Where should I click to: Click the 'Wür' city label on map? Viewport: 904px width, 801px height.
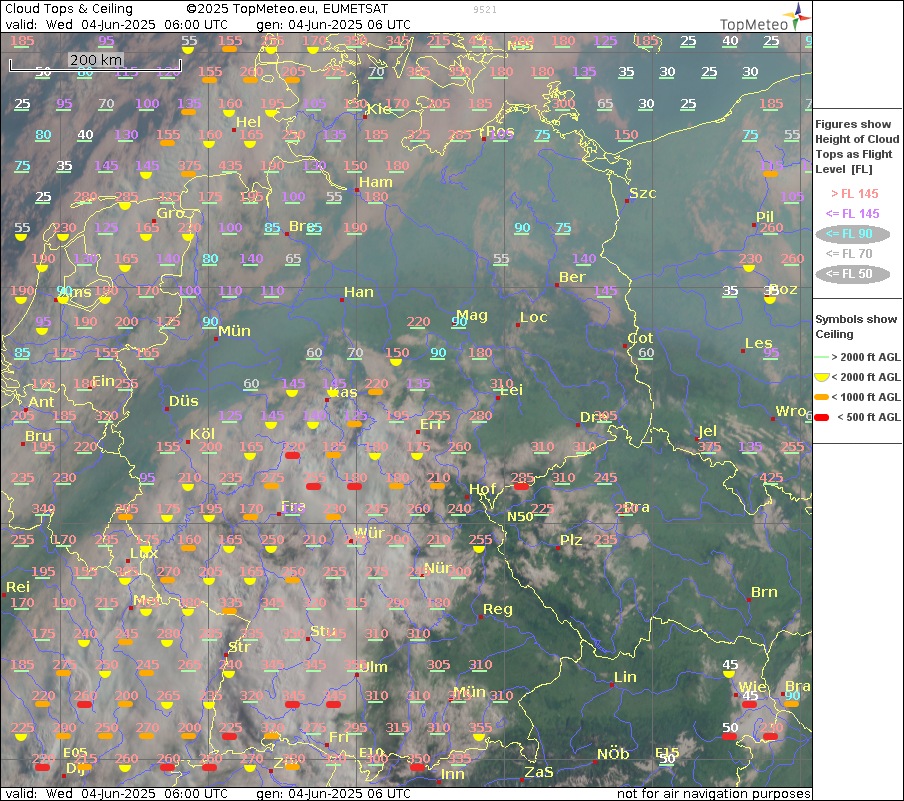[368, 533]
